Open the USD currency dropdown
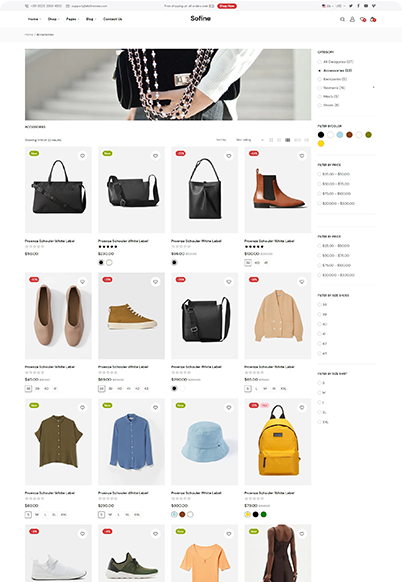The width and height of the screenshot is (402, 582). coord(340,6)
